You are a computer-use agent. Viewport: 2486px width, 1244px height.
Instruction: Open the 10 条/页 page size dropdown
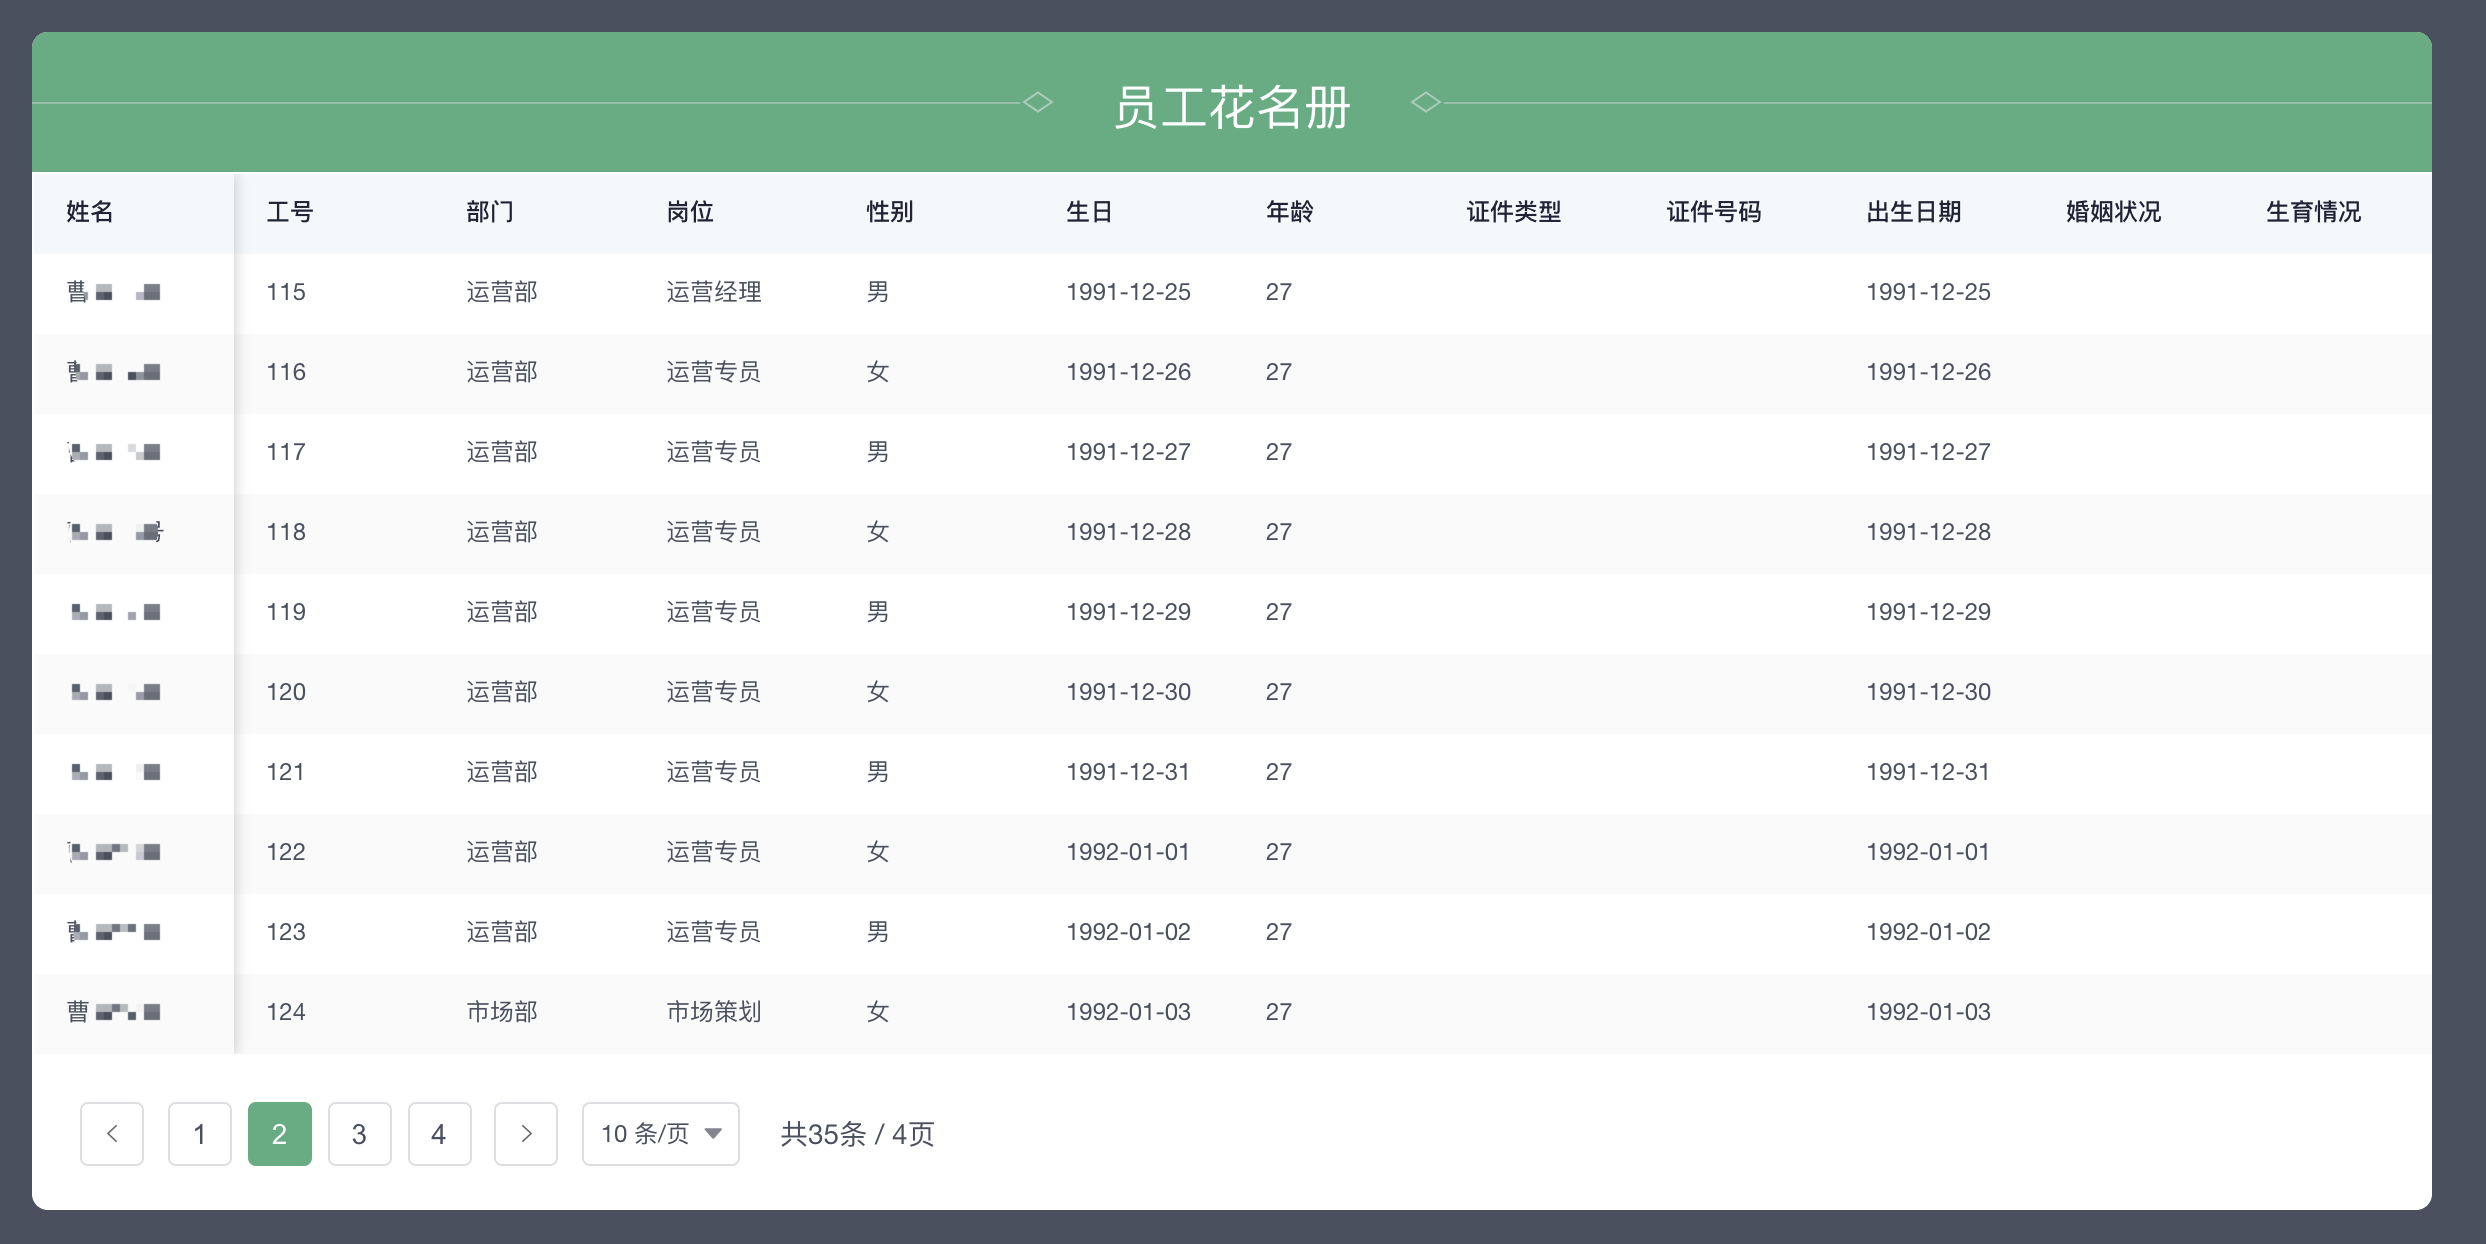pyautogui.click(x=661, y=1133)
